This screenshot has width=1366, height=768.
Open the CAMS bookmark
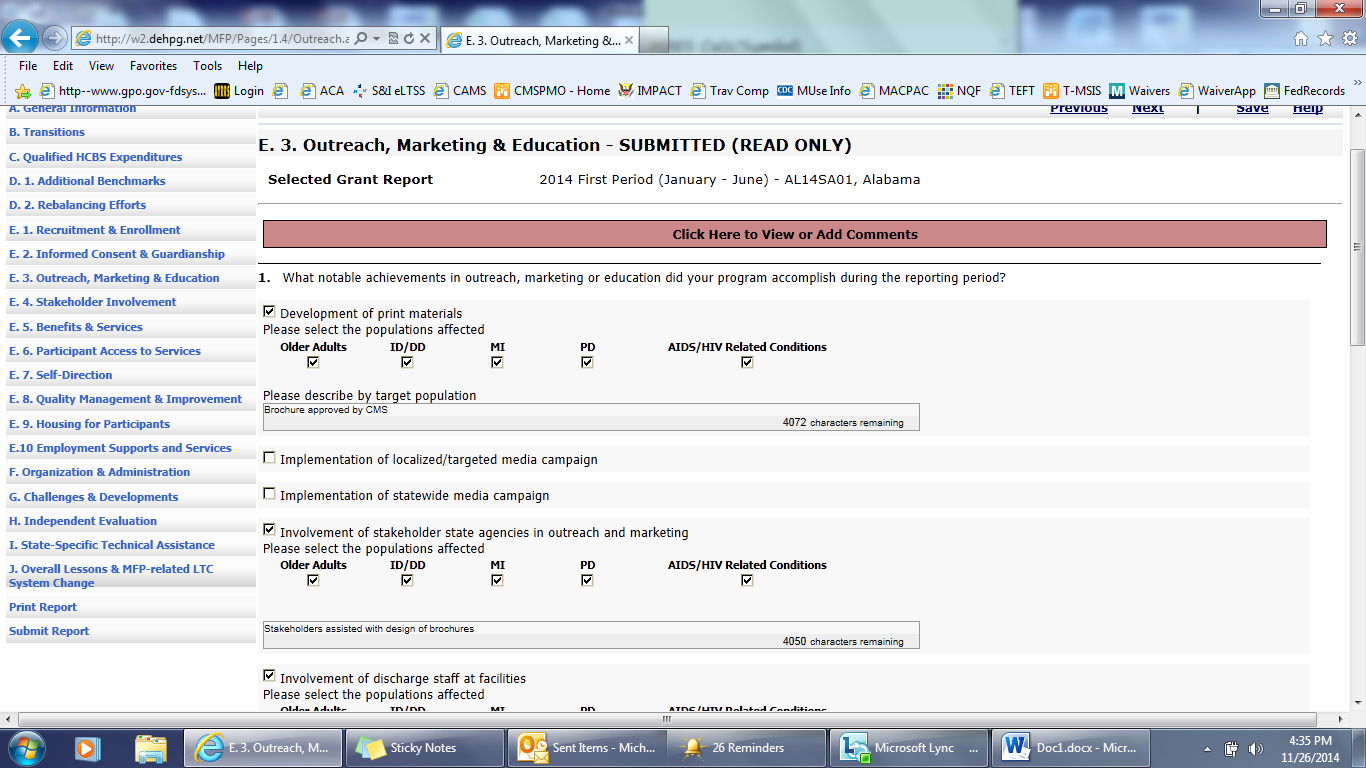(x=460, y=91)
